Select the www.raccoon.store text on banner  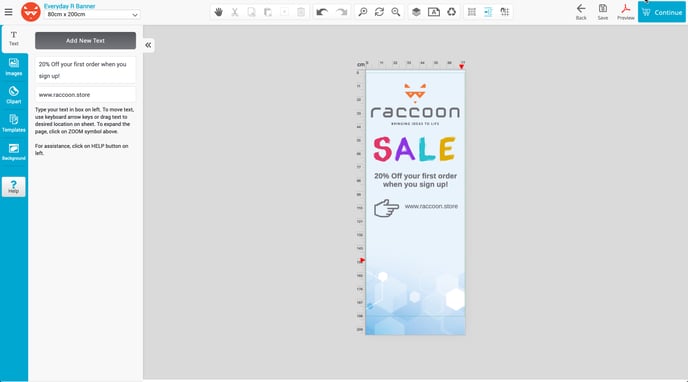431,206
